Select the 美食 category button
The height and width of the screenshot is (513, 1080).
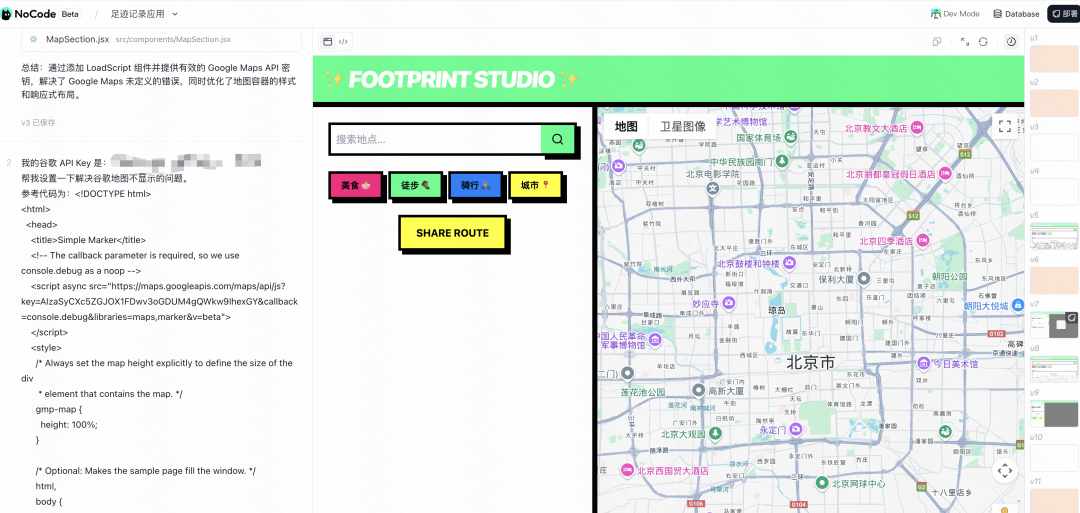click(355, 185)
